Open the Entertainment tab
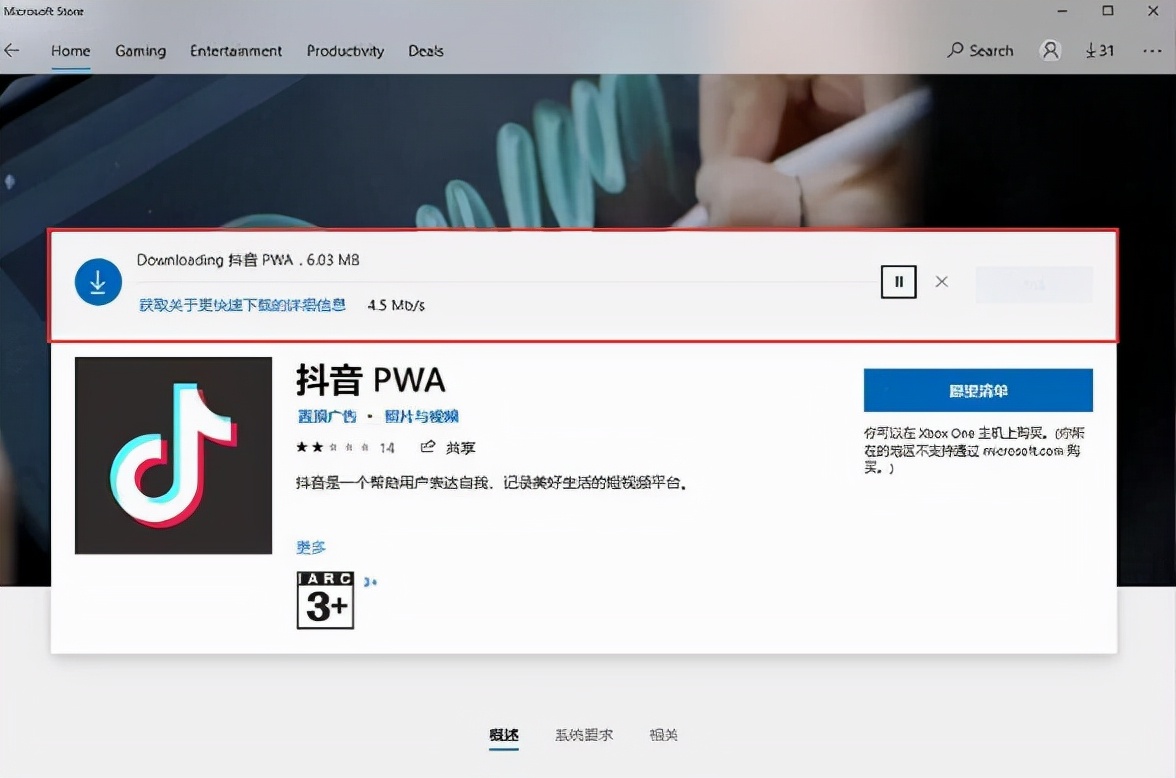The image size is (1176, 778). click(x=236, y=50)
